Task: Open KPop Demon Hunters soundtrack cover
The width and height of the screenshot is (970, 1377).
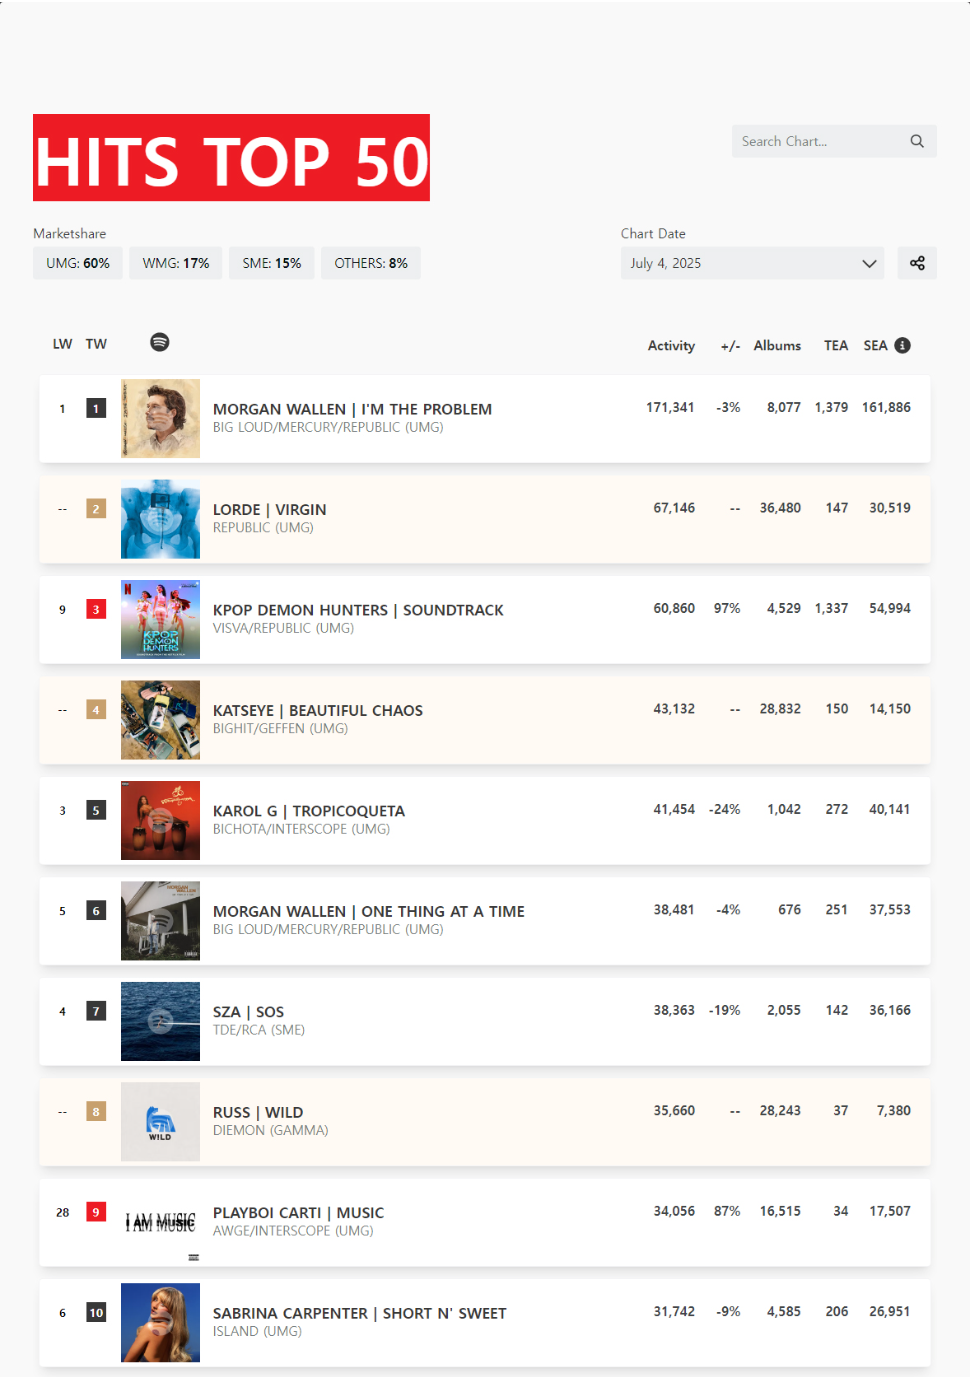Action: pyautogui.click(x=160, y=619)
